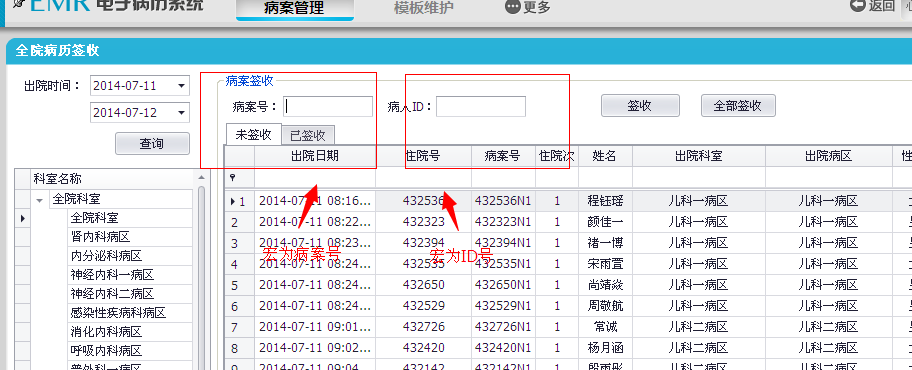Screen dimensions: 912x370
Task: Click 病案号 cell 432323N1
Action: (503, 222)
